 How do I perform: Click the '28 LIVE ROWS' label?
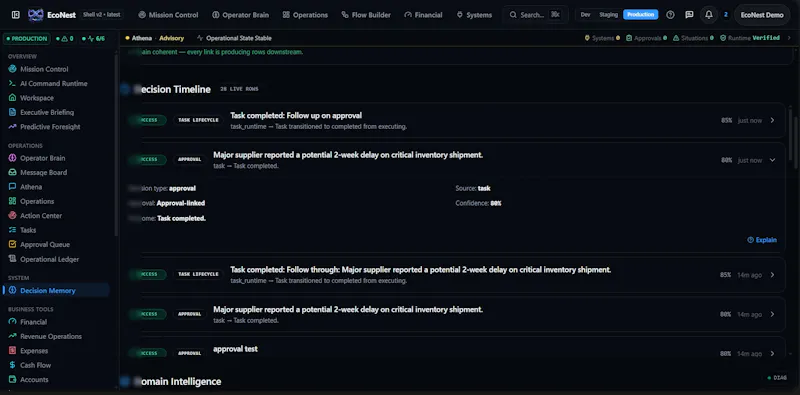tap(239, 89)
